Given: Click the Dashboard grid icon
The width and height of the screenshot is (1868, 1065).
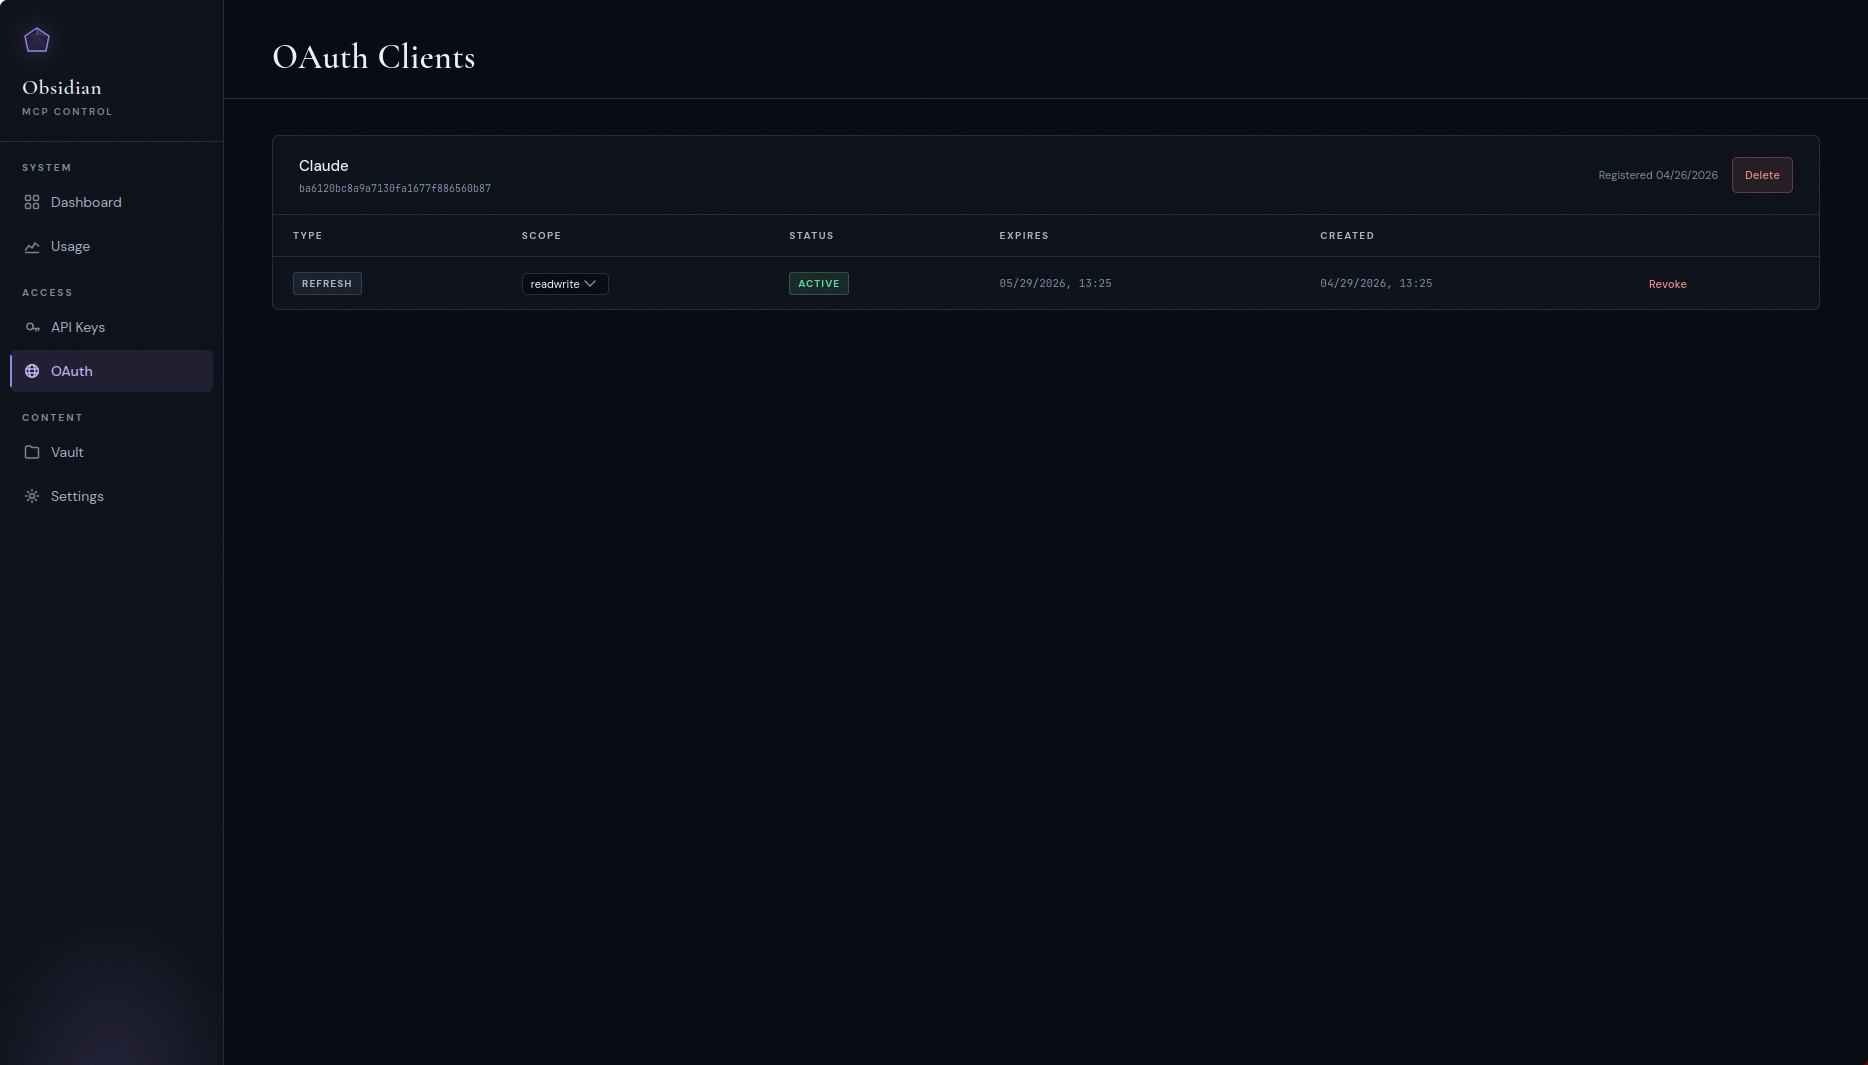Looking at the screenshot, I should [32, 202].
